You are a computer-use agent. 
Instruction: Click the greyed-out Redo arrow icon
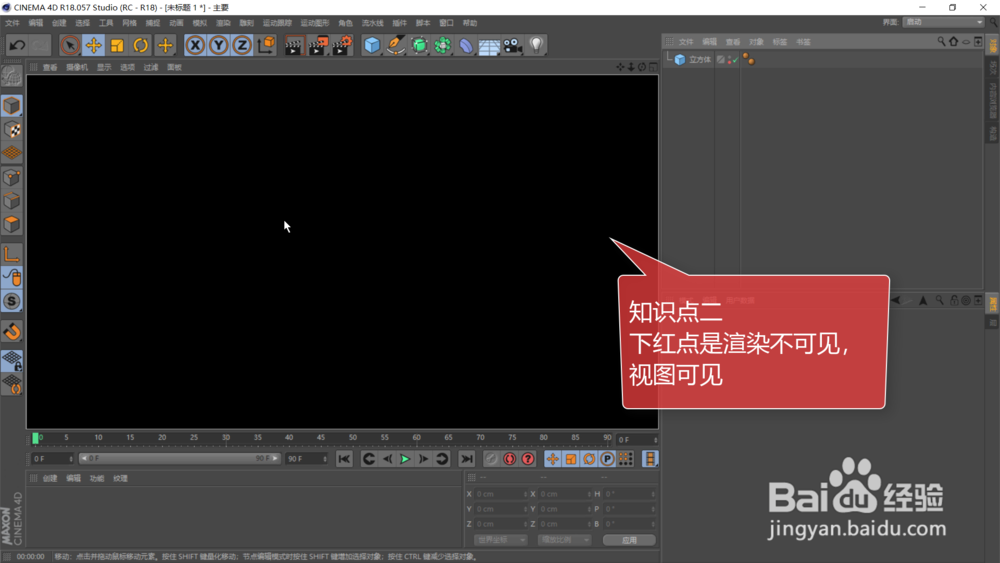40,45
